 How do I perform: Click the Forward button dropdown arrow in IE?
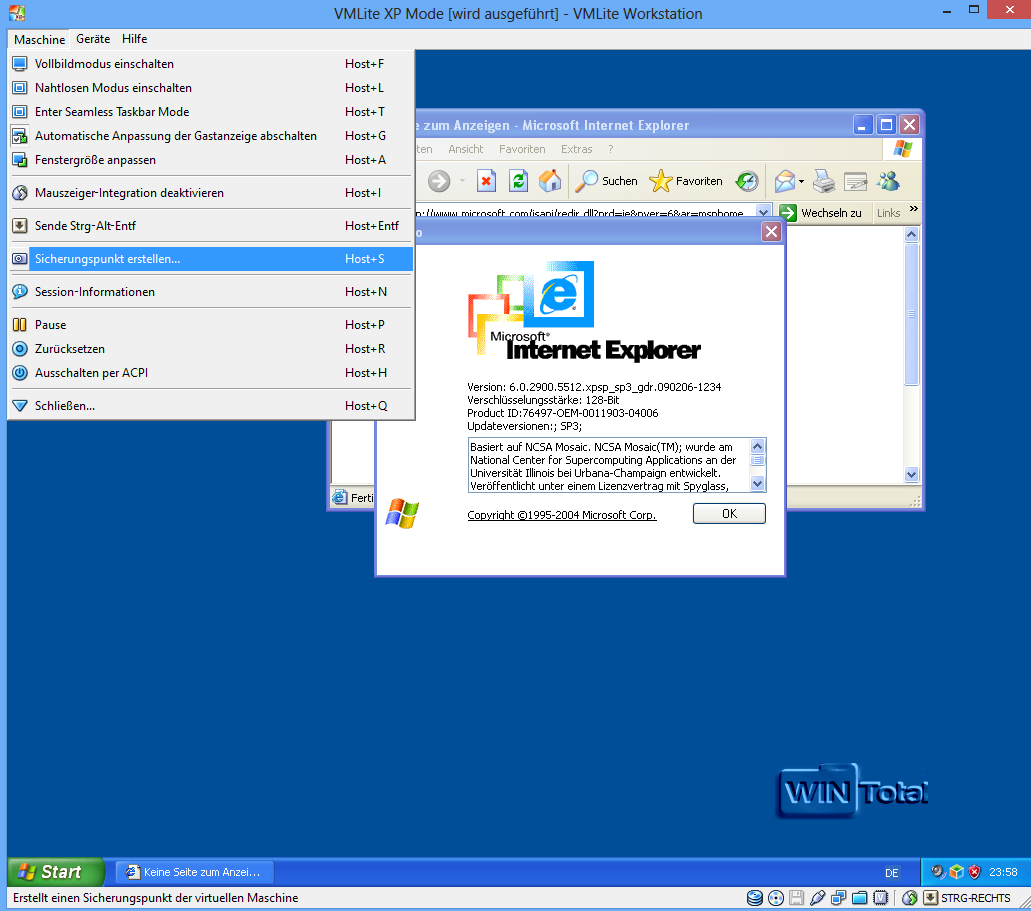[462, 181]
